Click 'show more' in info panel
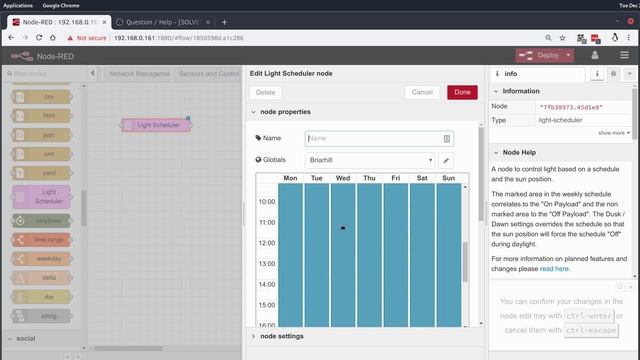 [614, 133]
